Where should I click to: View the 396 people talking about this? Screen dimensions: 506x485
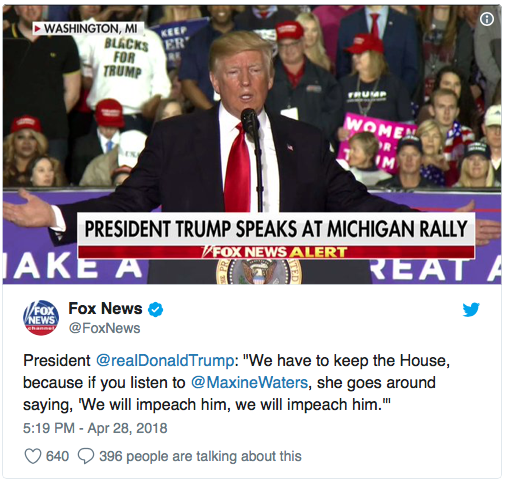(x=200, y=456)
